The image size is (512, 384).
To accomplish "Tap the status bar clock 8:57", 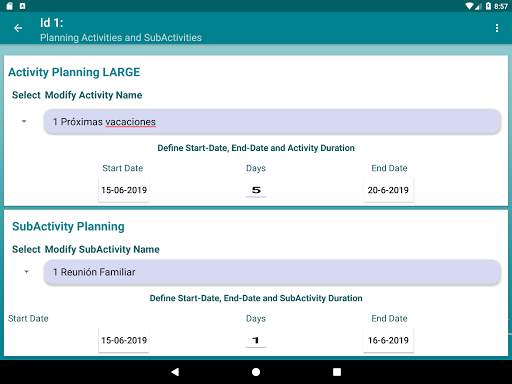I will [501, 6].
